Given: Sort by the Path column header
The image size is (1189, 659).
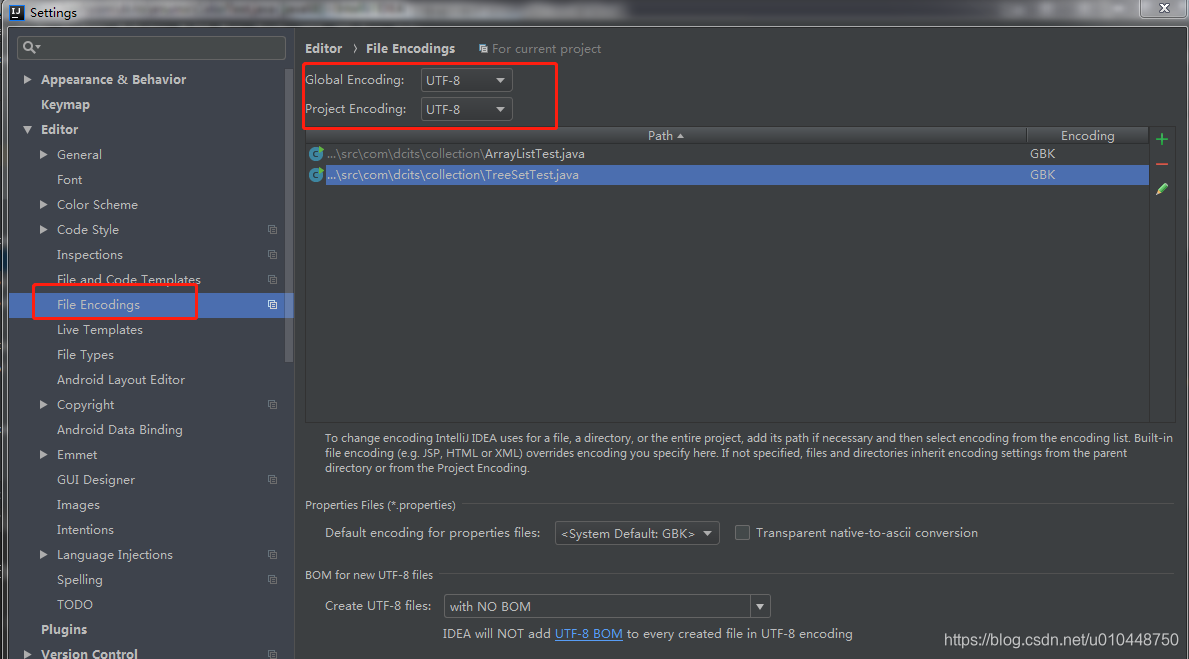Looking at the screenshot, I should (666, 136).
